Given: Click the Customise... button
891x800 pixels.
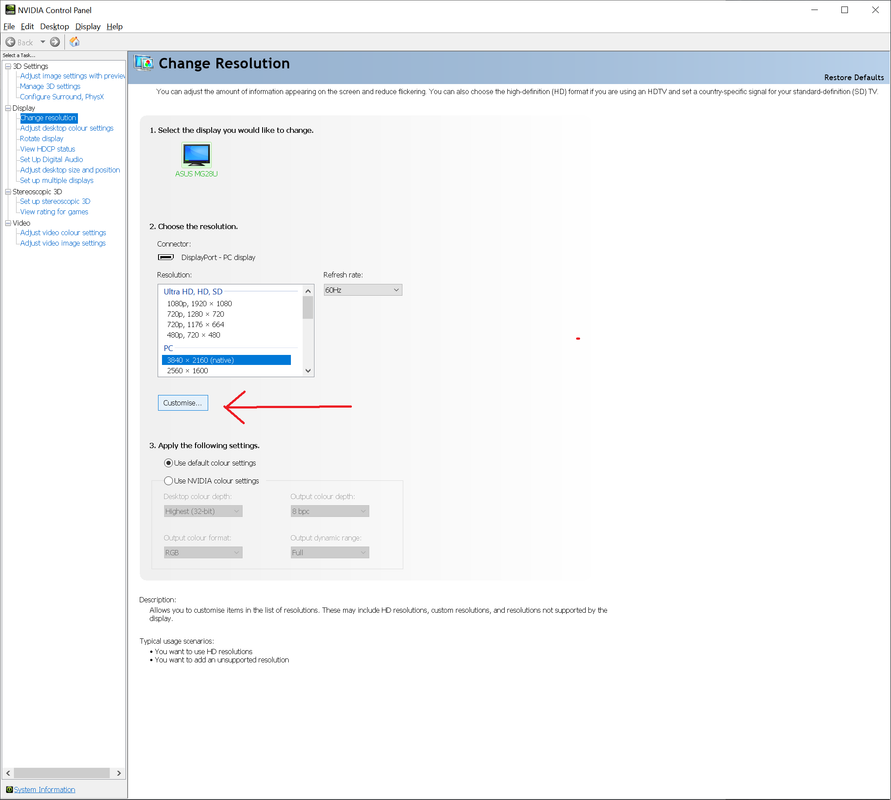Looking at the screenshot, I should (183, 403).
